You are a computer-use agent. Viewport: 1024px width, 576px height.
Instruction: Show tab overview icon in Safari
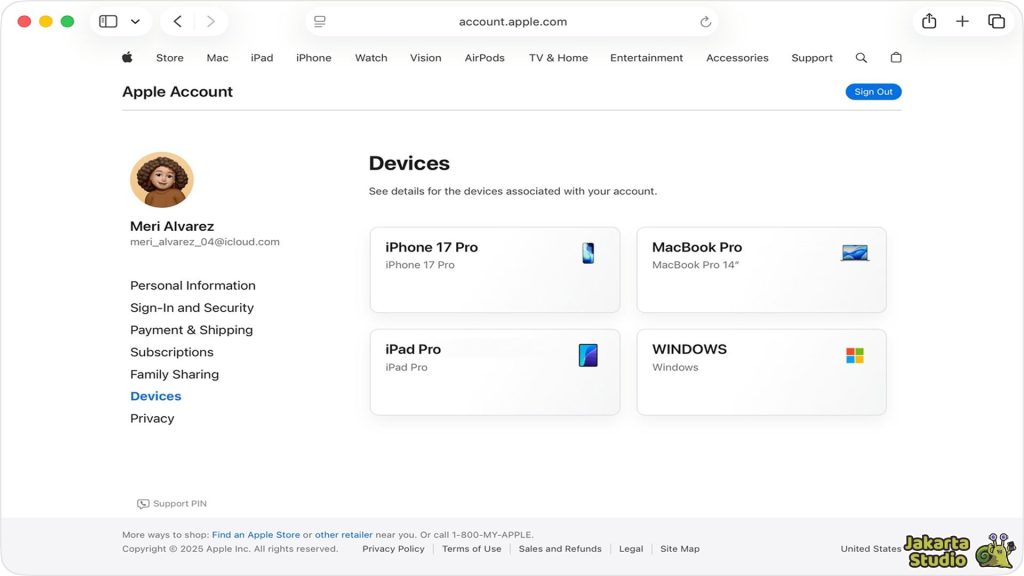click(x=996, y=21)
